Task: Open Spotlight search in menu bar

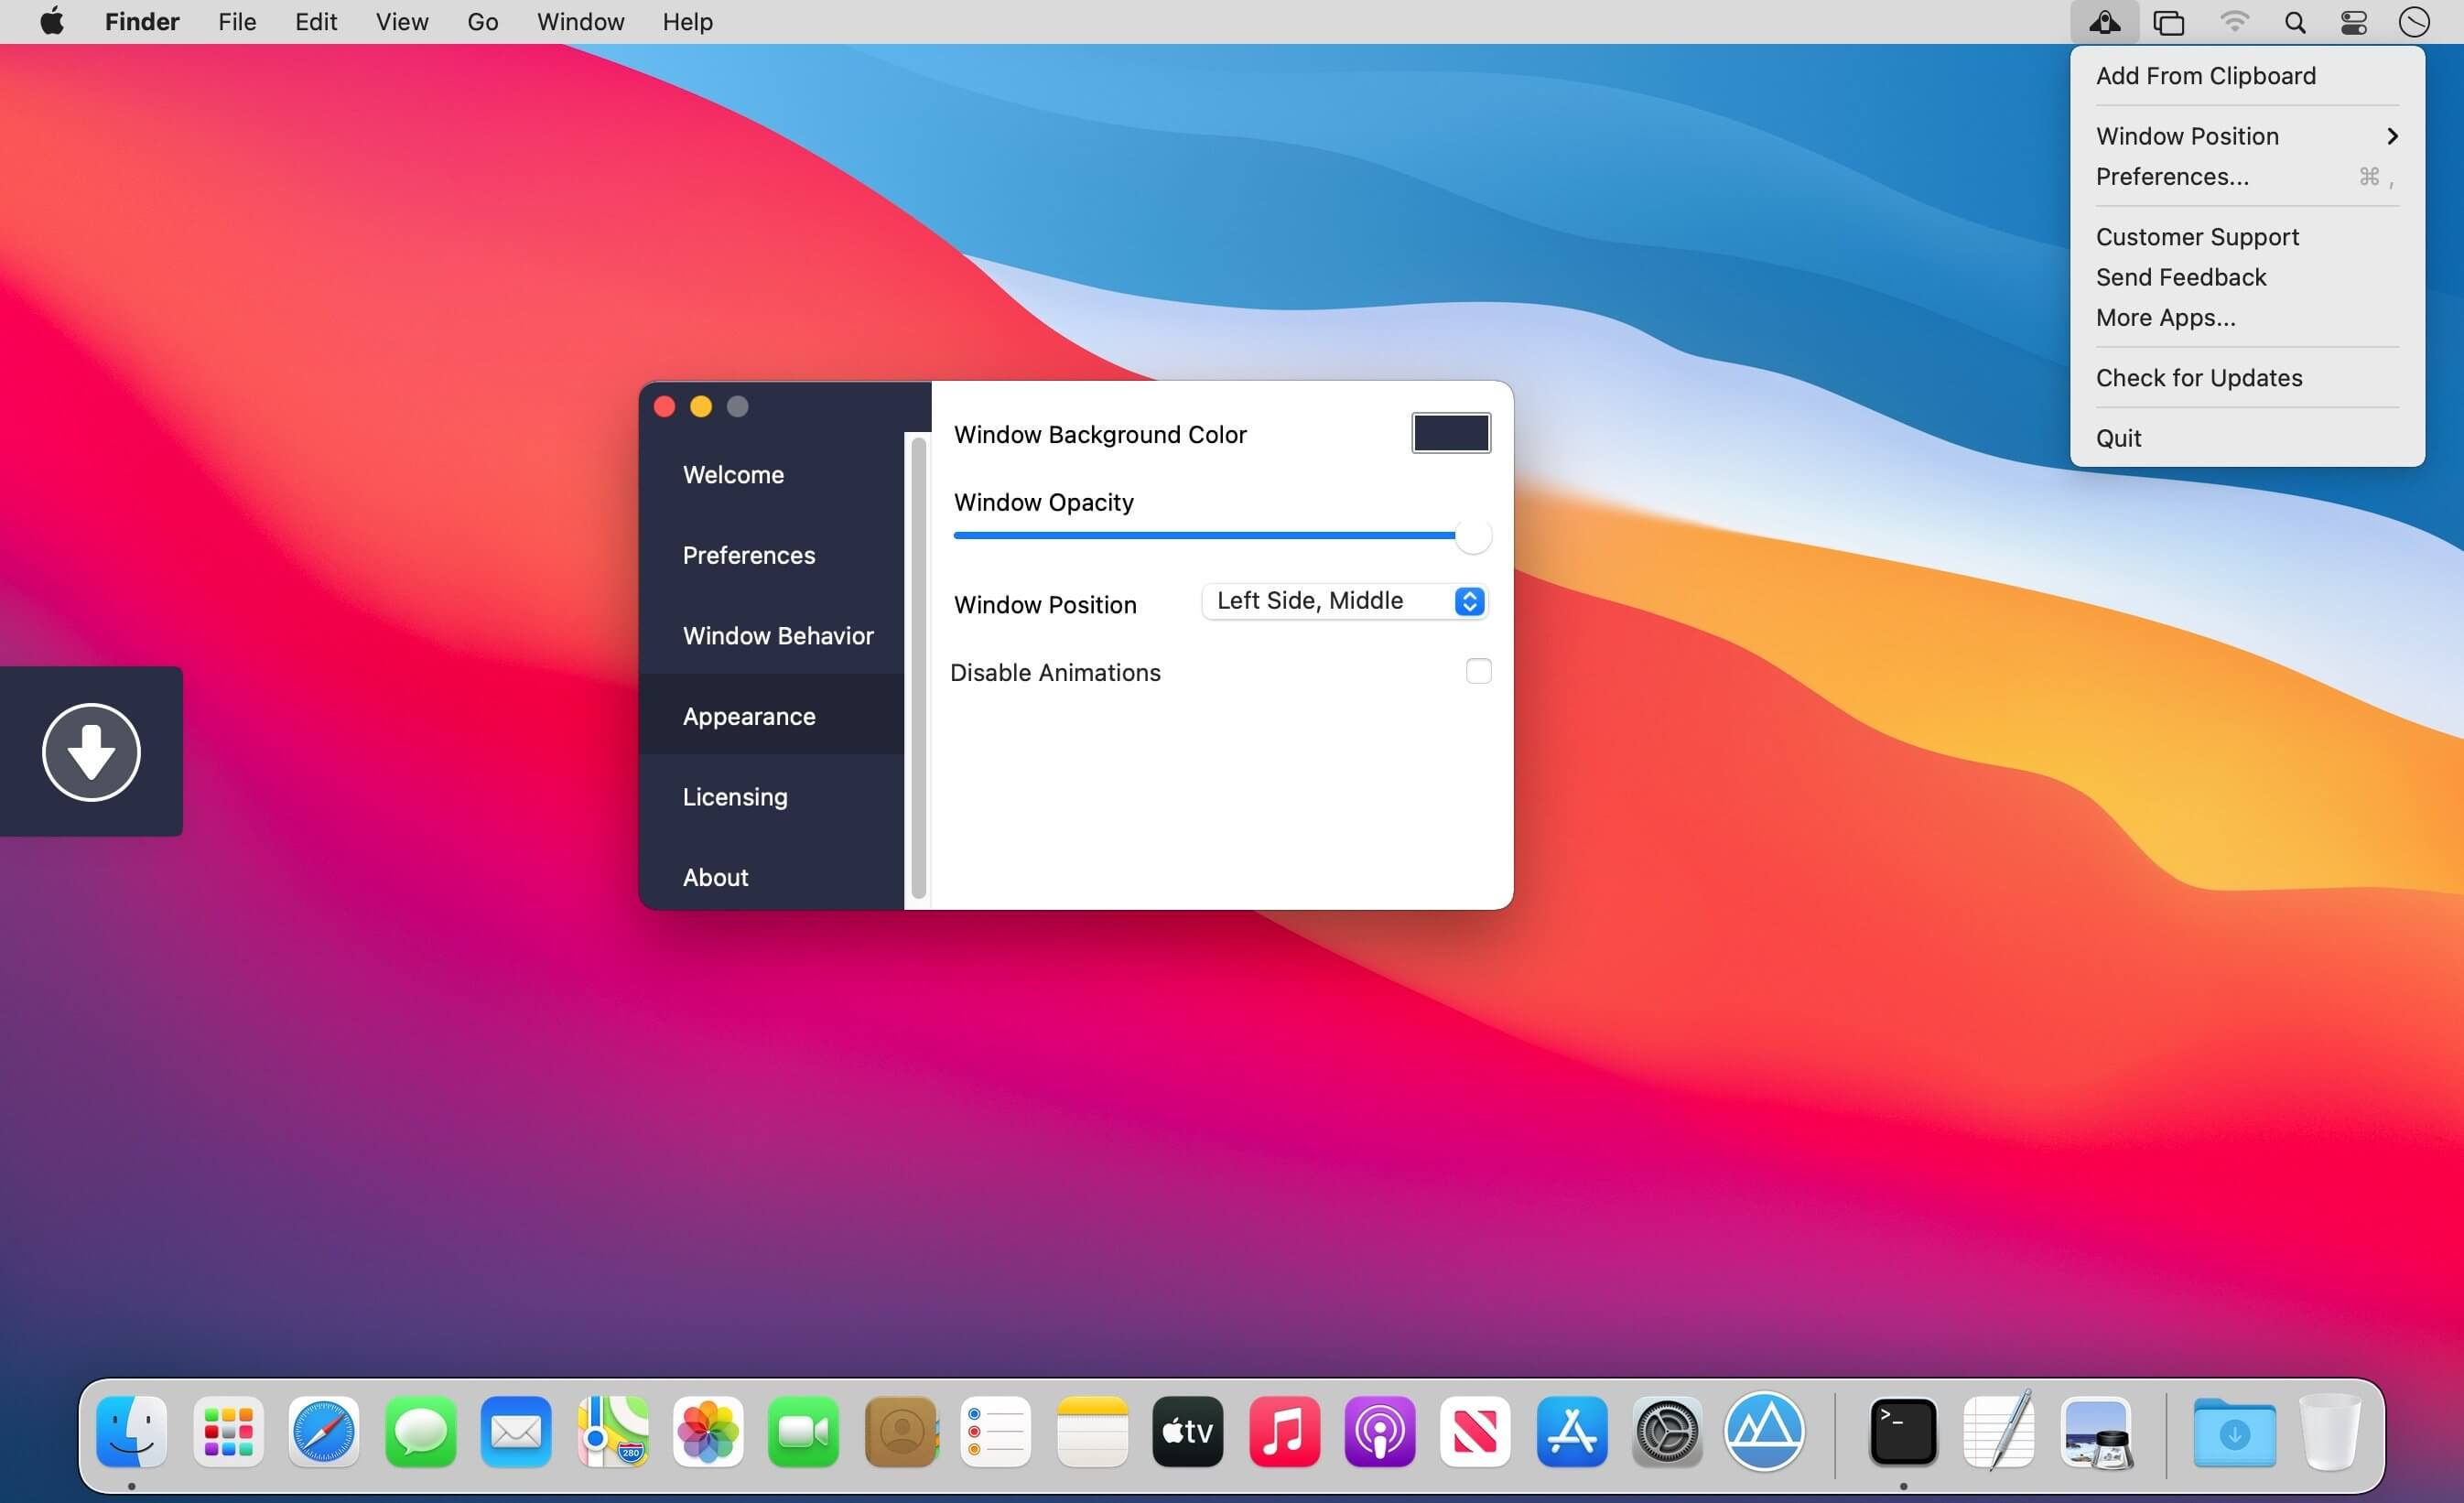Action: point(2295,22)
